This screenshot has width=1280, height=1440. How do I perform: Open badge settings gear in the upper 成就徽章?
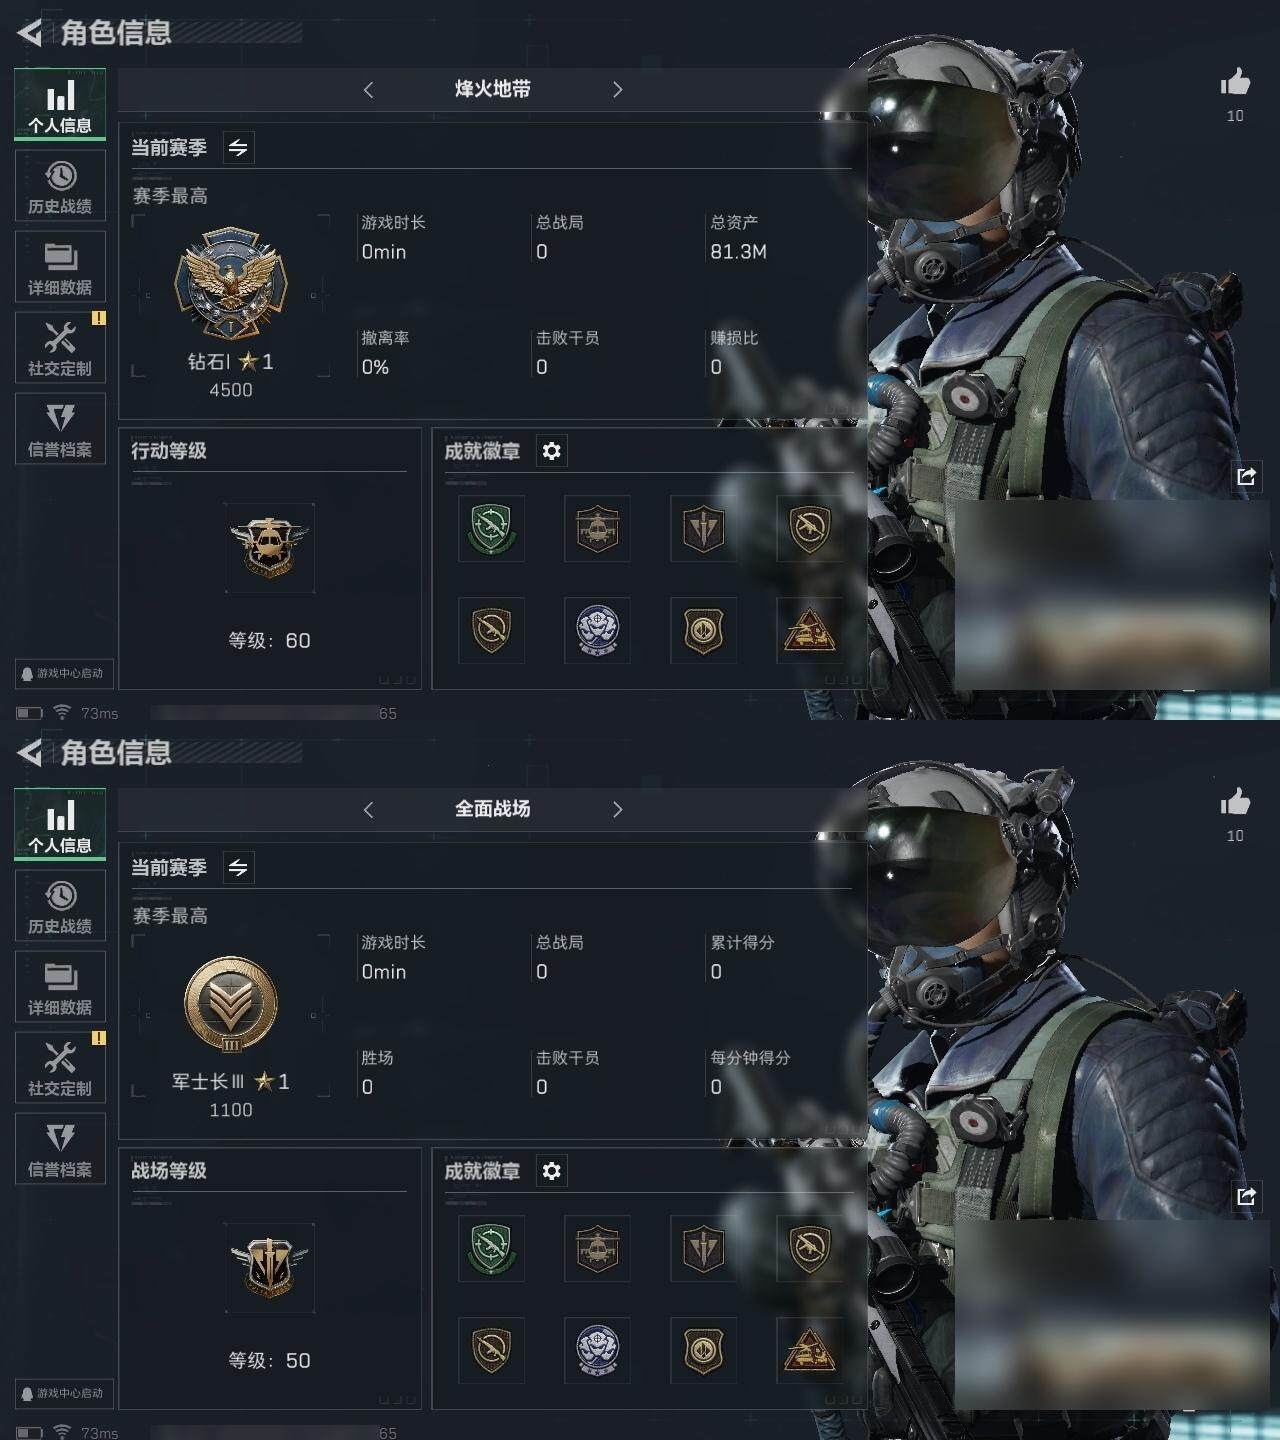click(551, 451)
